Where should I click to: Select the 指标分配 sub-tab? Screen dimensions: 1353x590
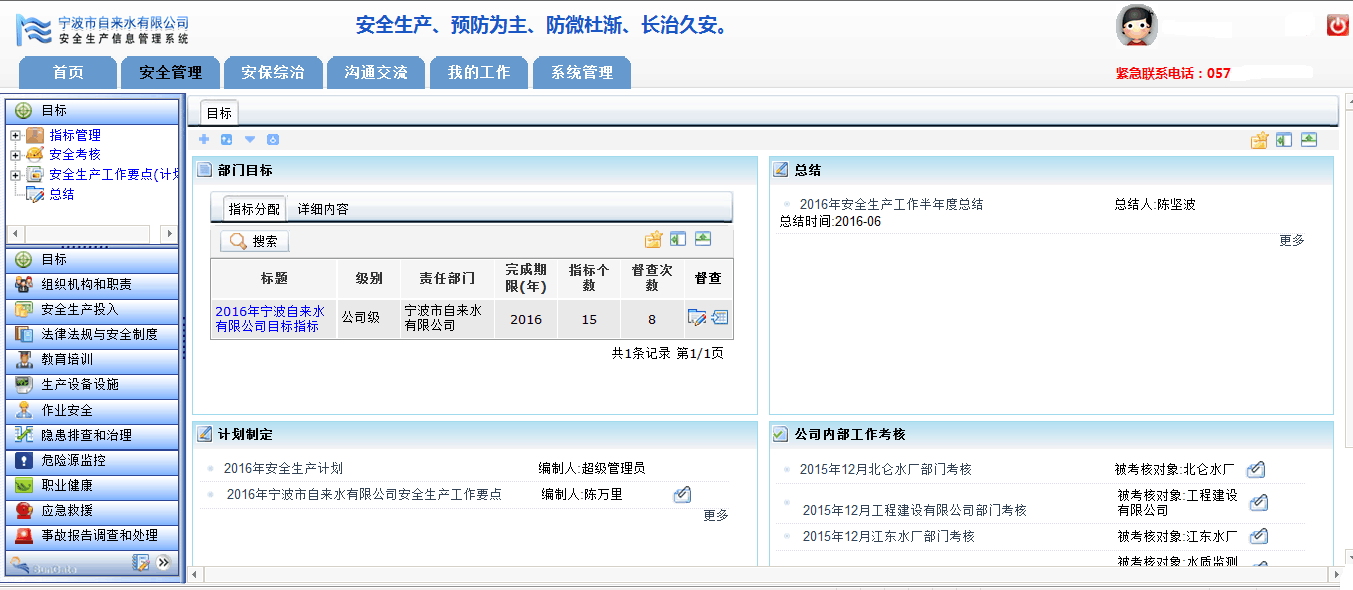254,209
